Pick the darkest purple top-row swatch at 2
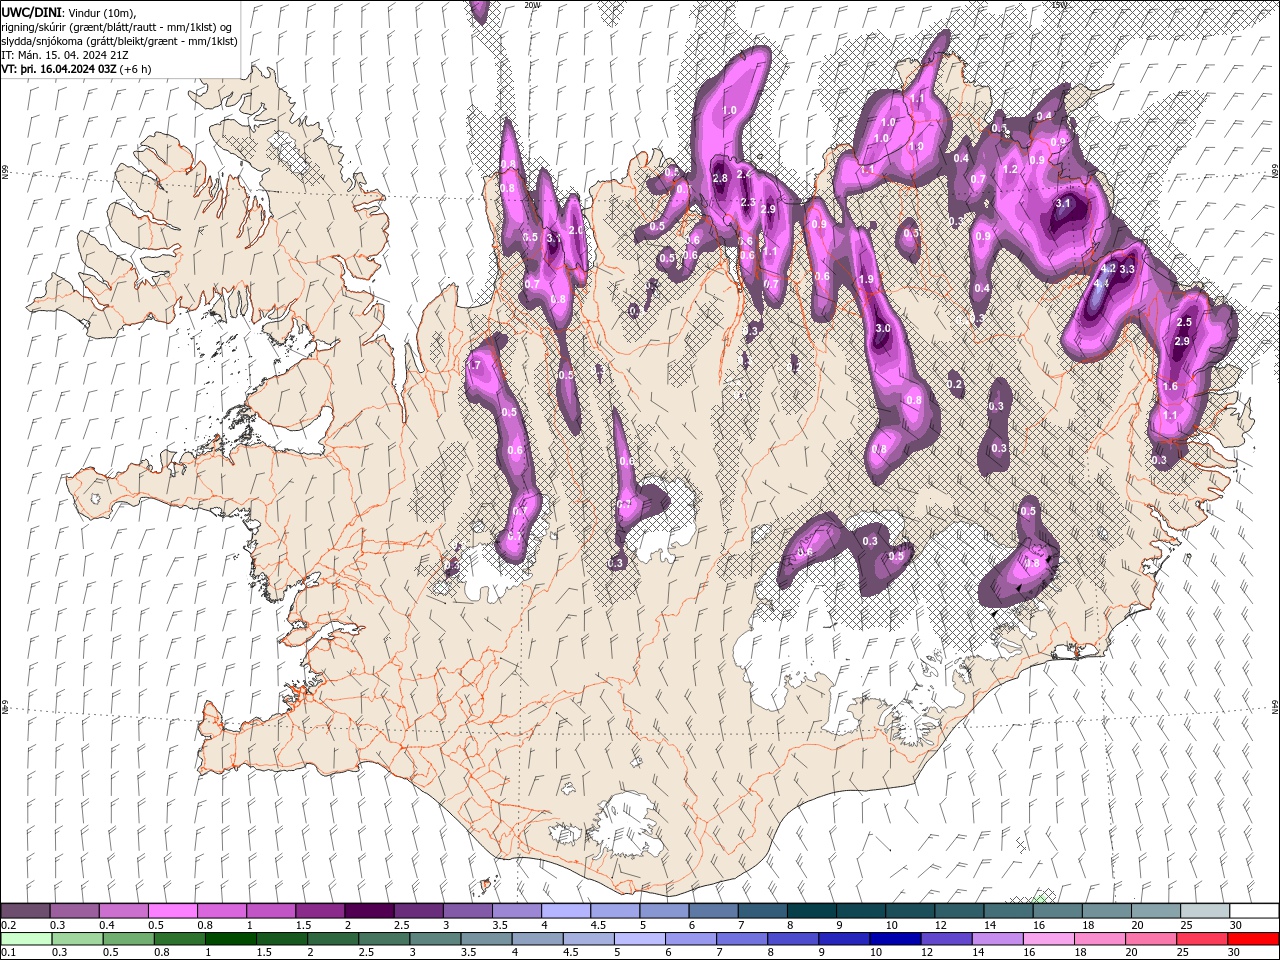This screenshot has width=1280, height=960. coord(369,911)
